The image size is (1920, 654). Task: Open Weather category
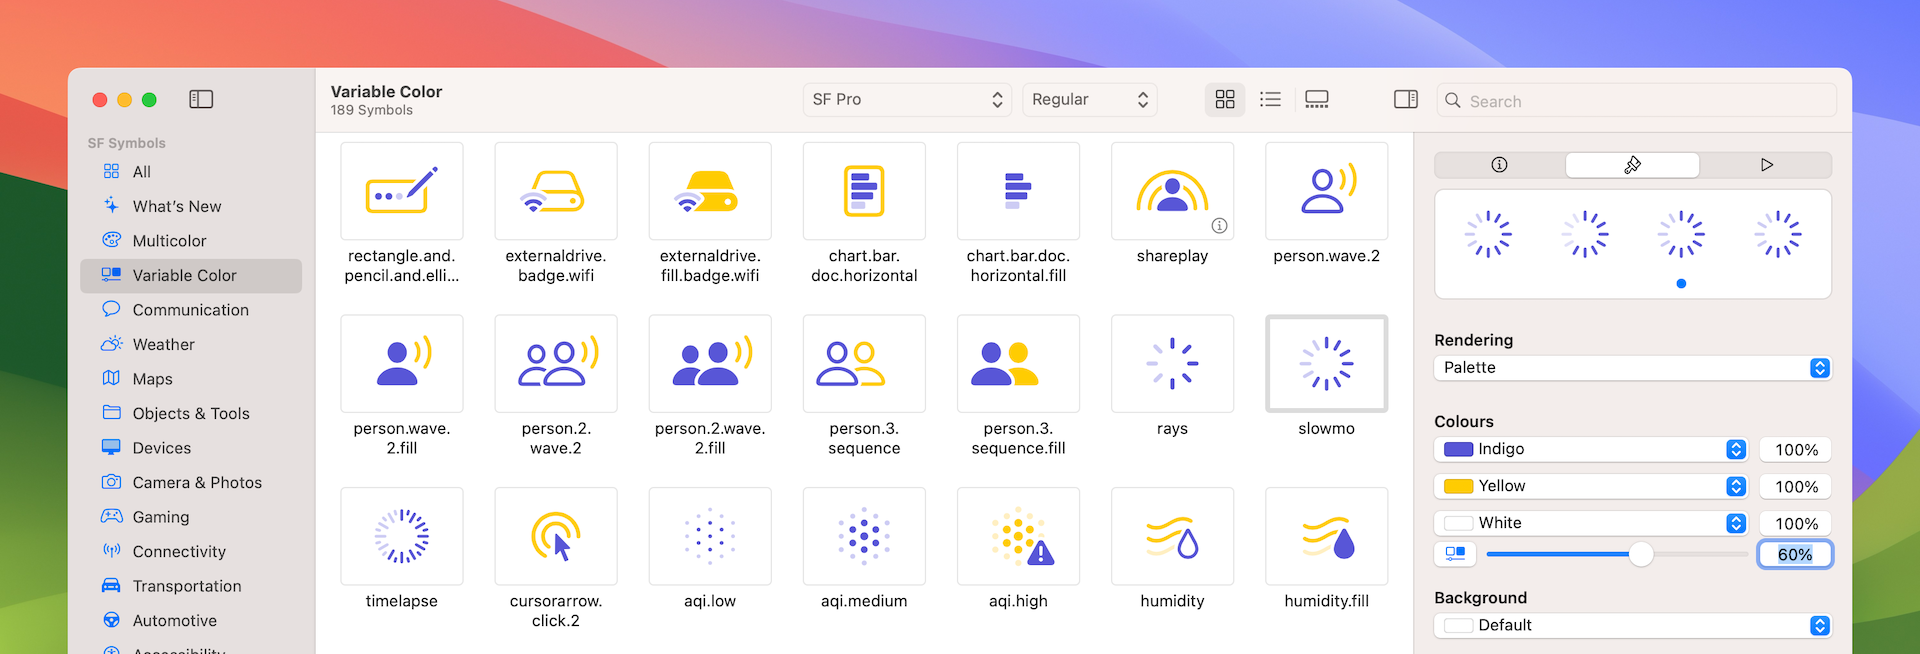pyautogui.click(x=191, y=344)
